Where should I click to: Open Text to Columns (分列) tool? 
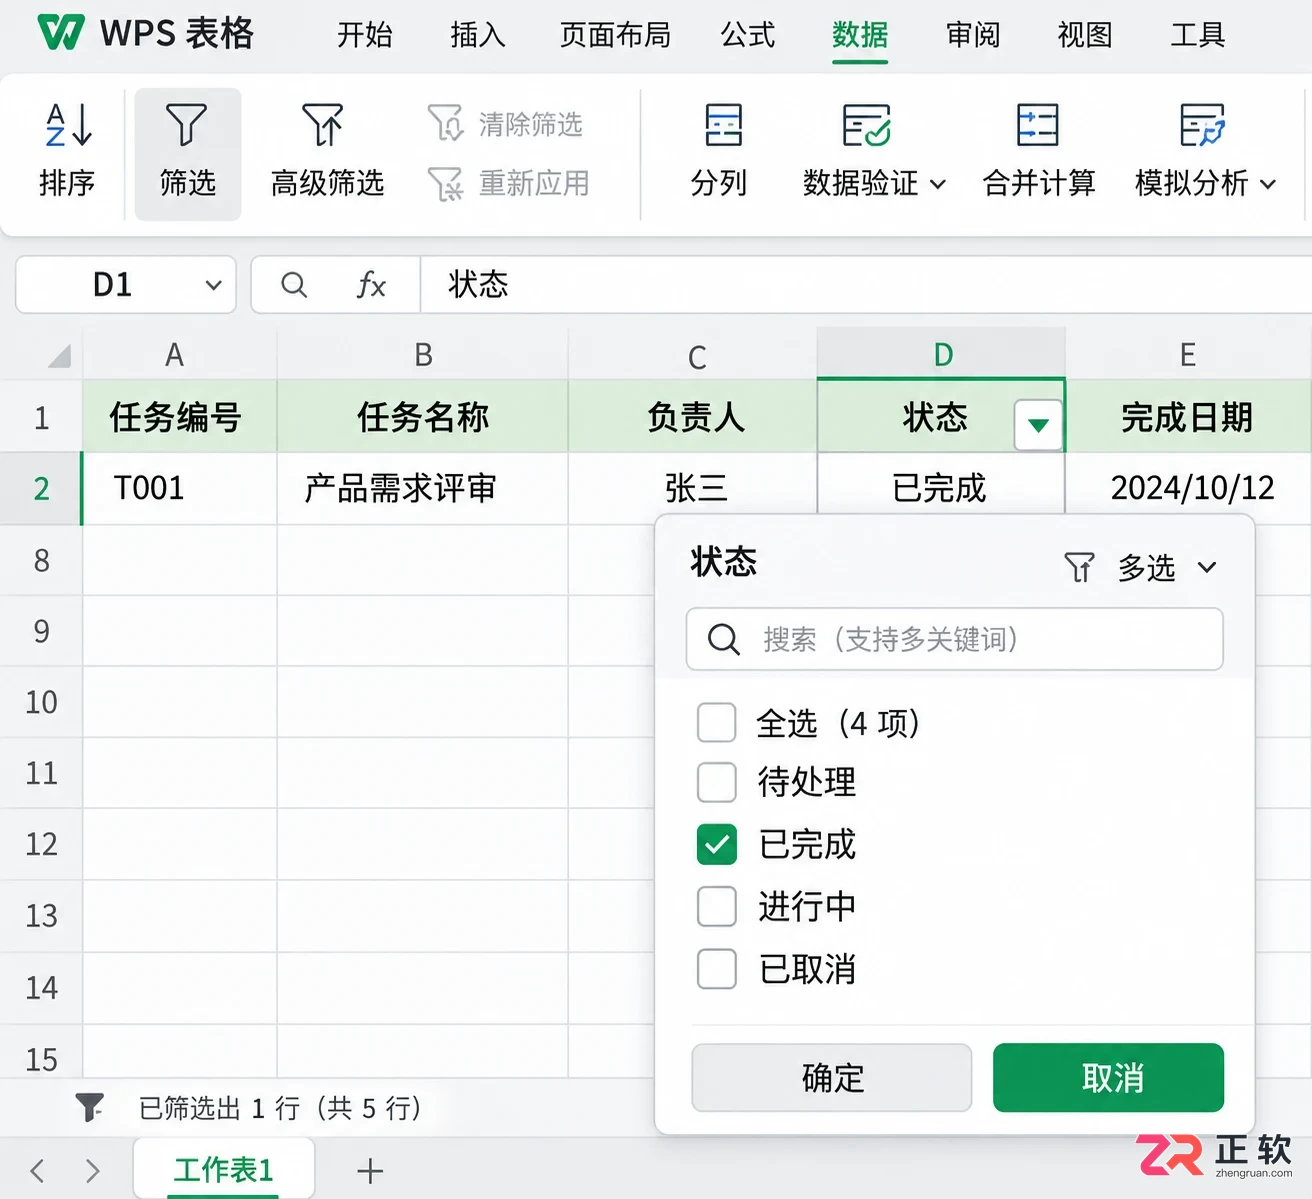(719, 153)
